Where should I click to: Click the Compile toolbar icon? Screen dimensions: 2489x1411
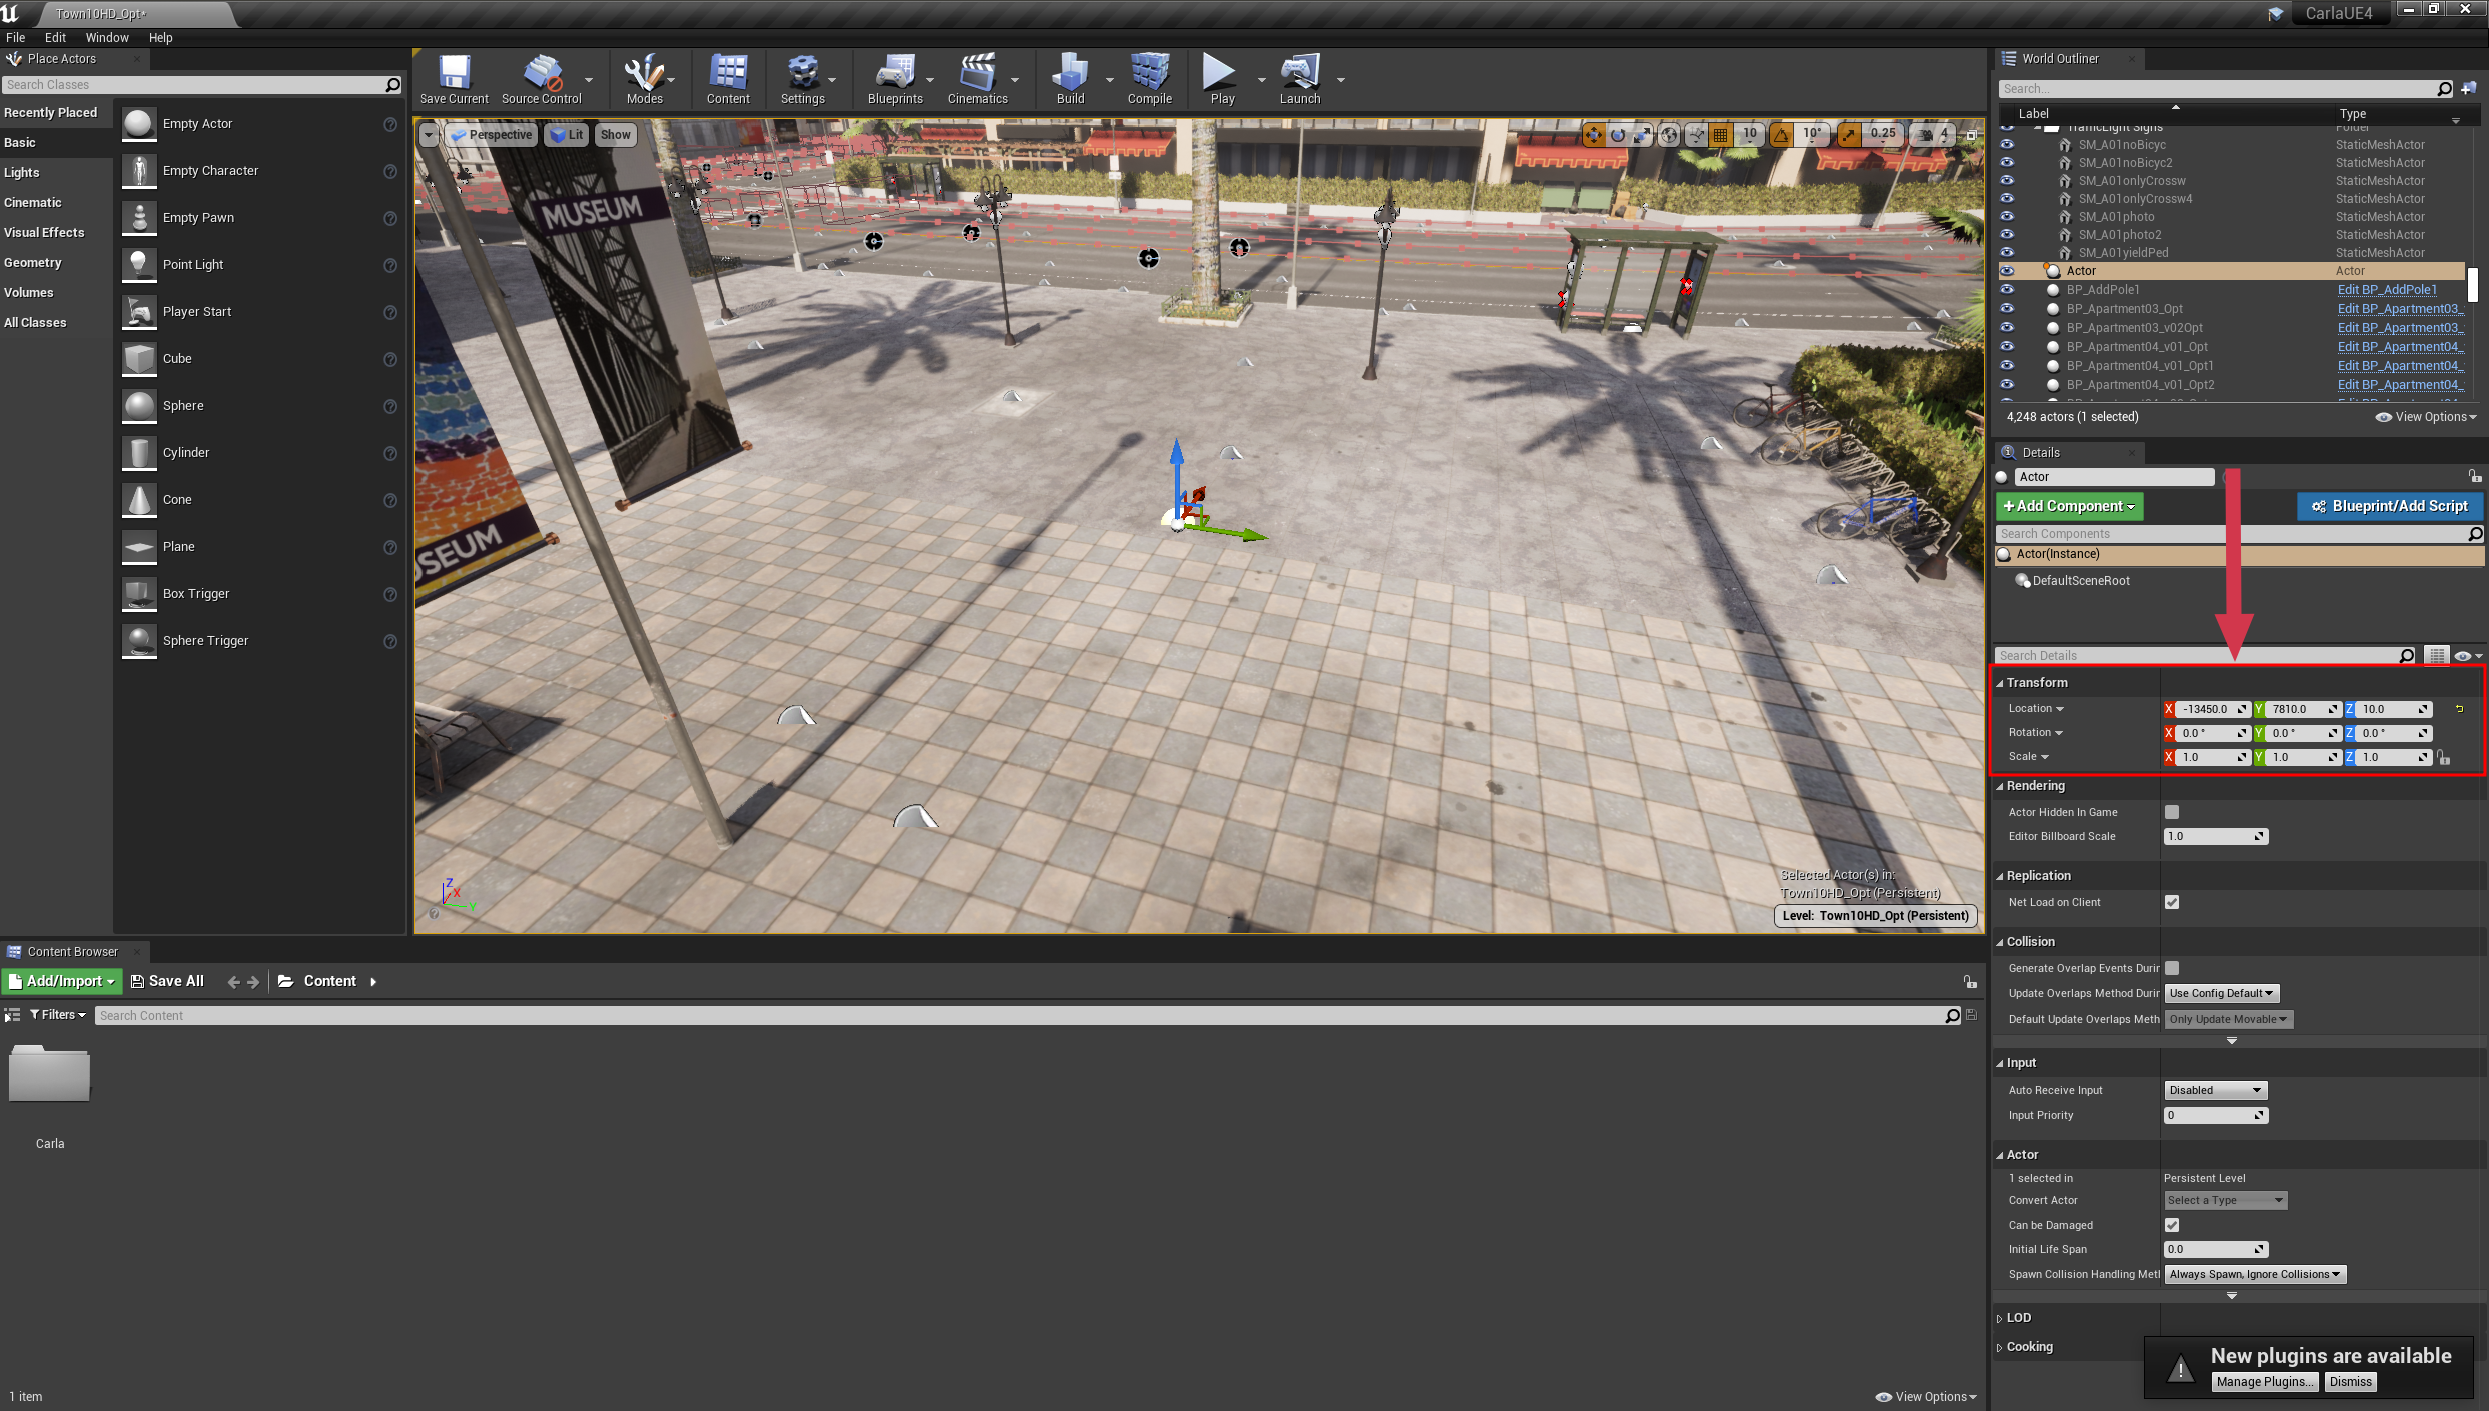pyautogui.click(x=1149, y=74)
